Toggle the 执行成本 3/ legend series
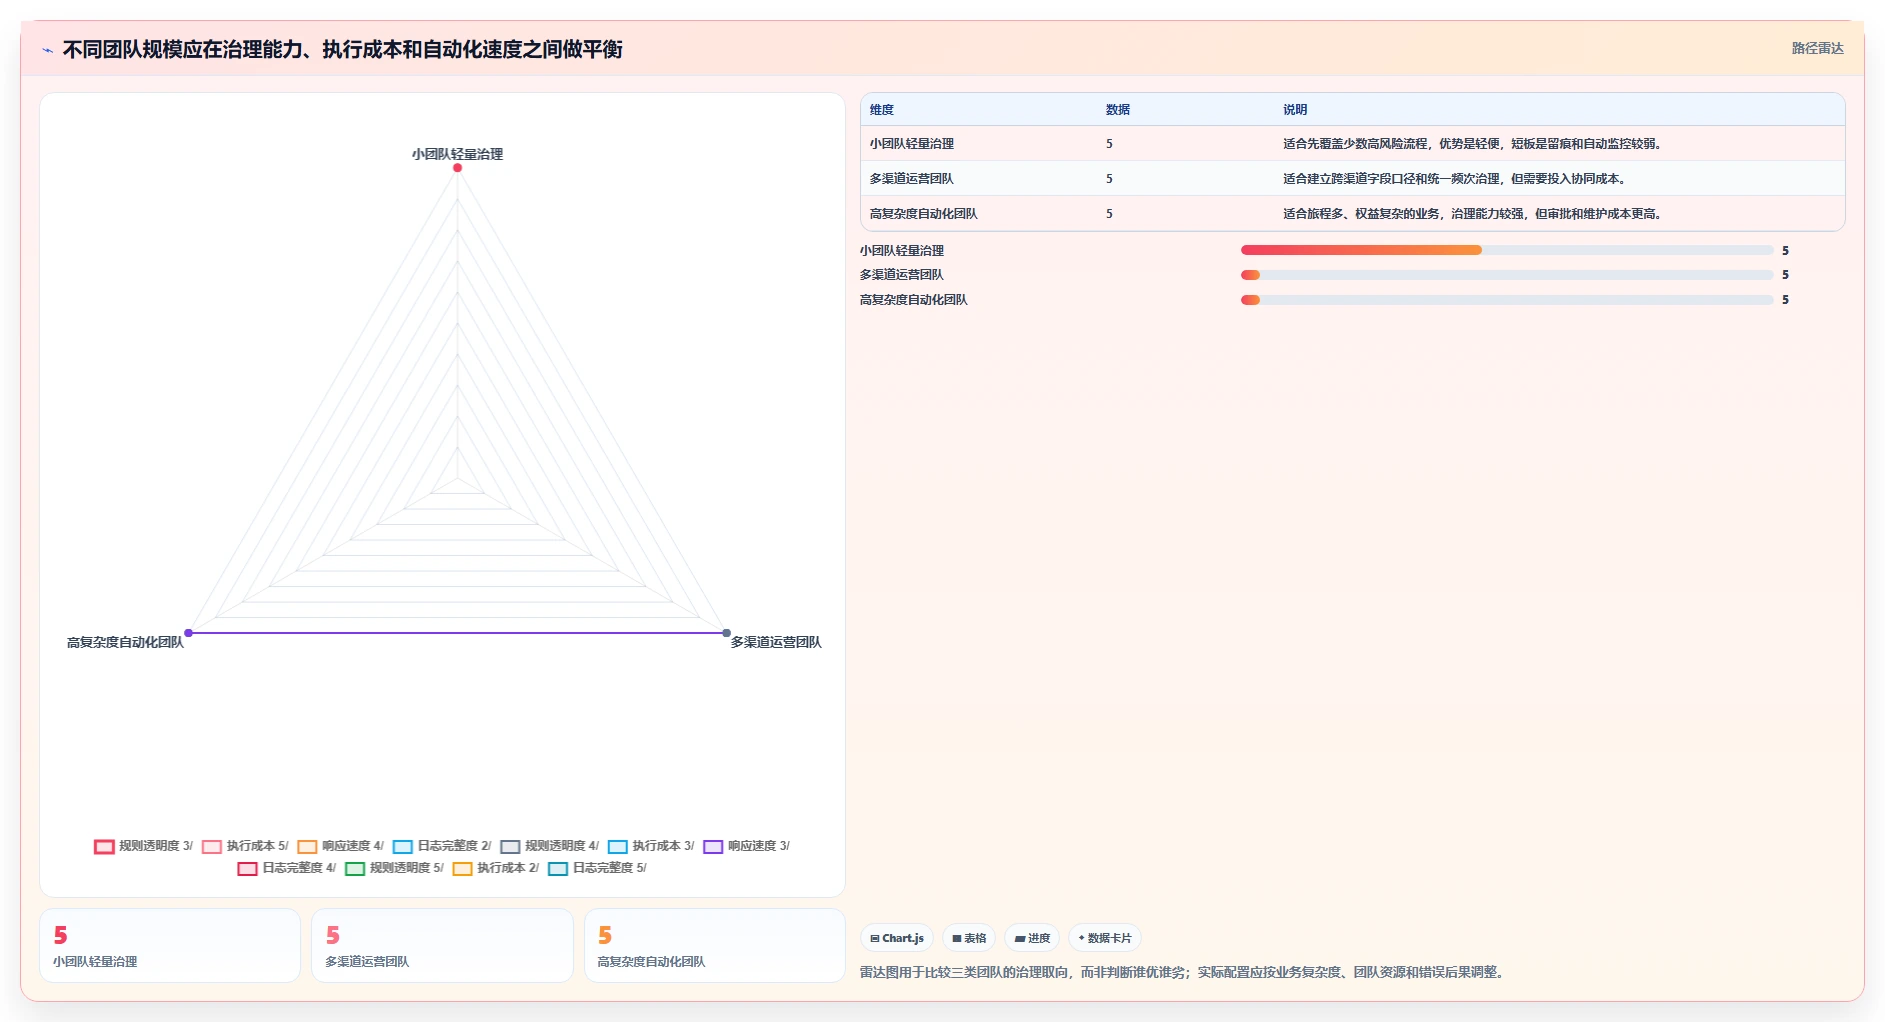This screenshot has height=1022, width=1885. (651, 846)
